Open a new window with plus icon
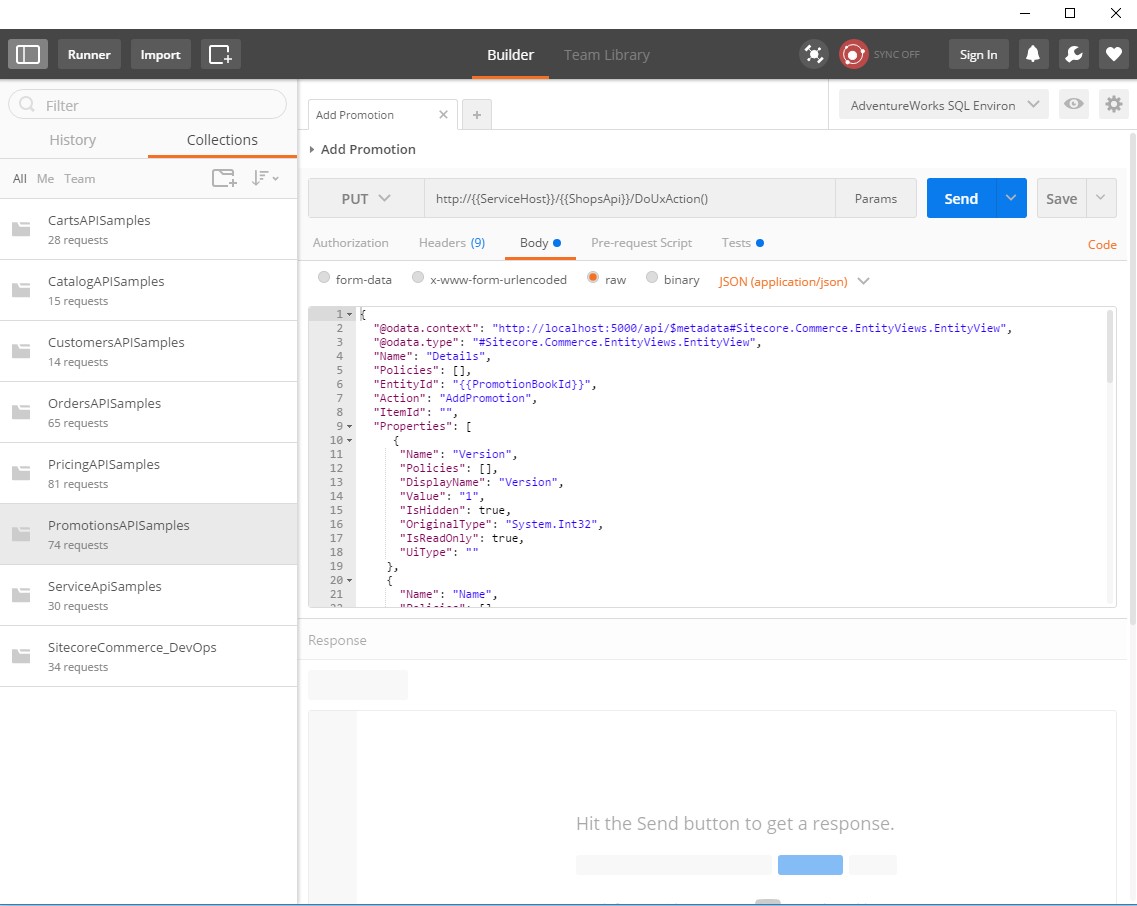1137x906 pixels. [220, 54]
